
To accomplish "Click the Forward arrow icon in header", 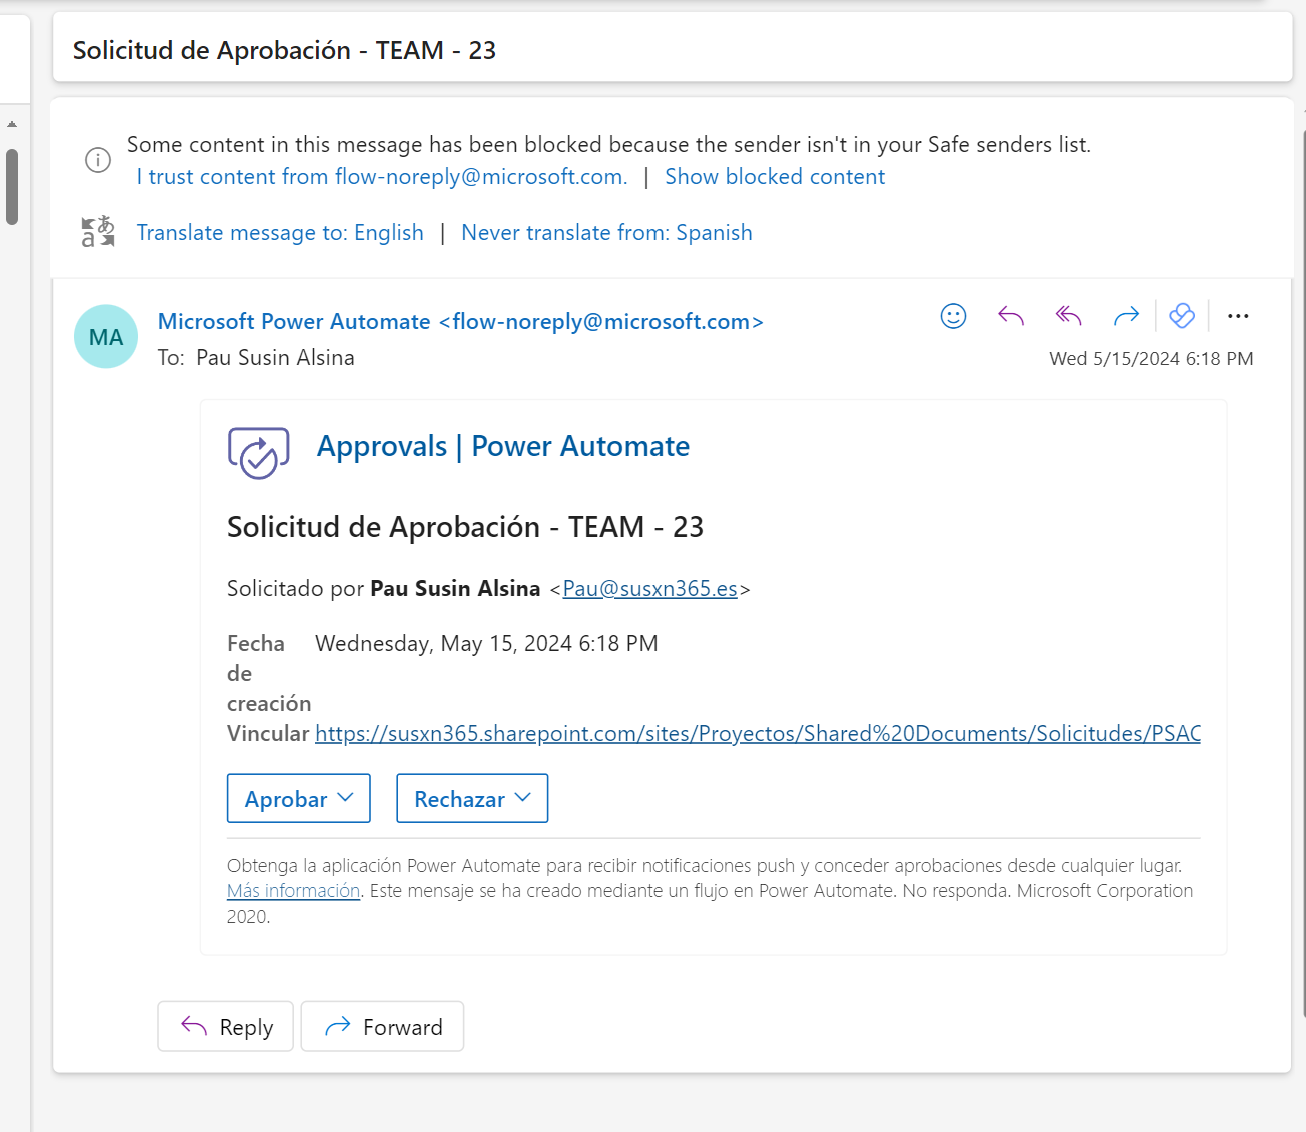I will click(1126, 317).
